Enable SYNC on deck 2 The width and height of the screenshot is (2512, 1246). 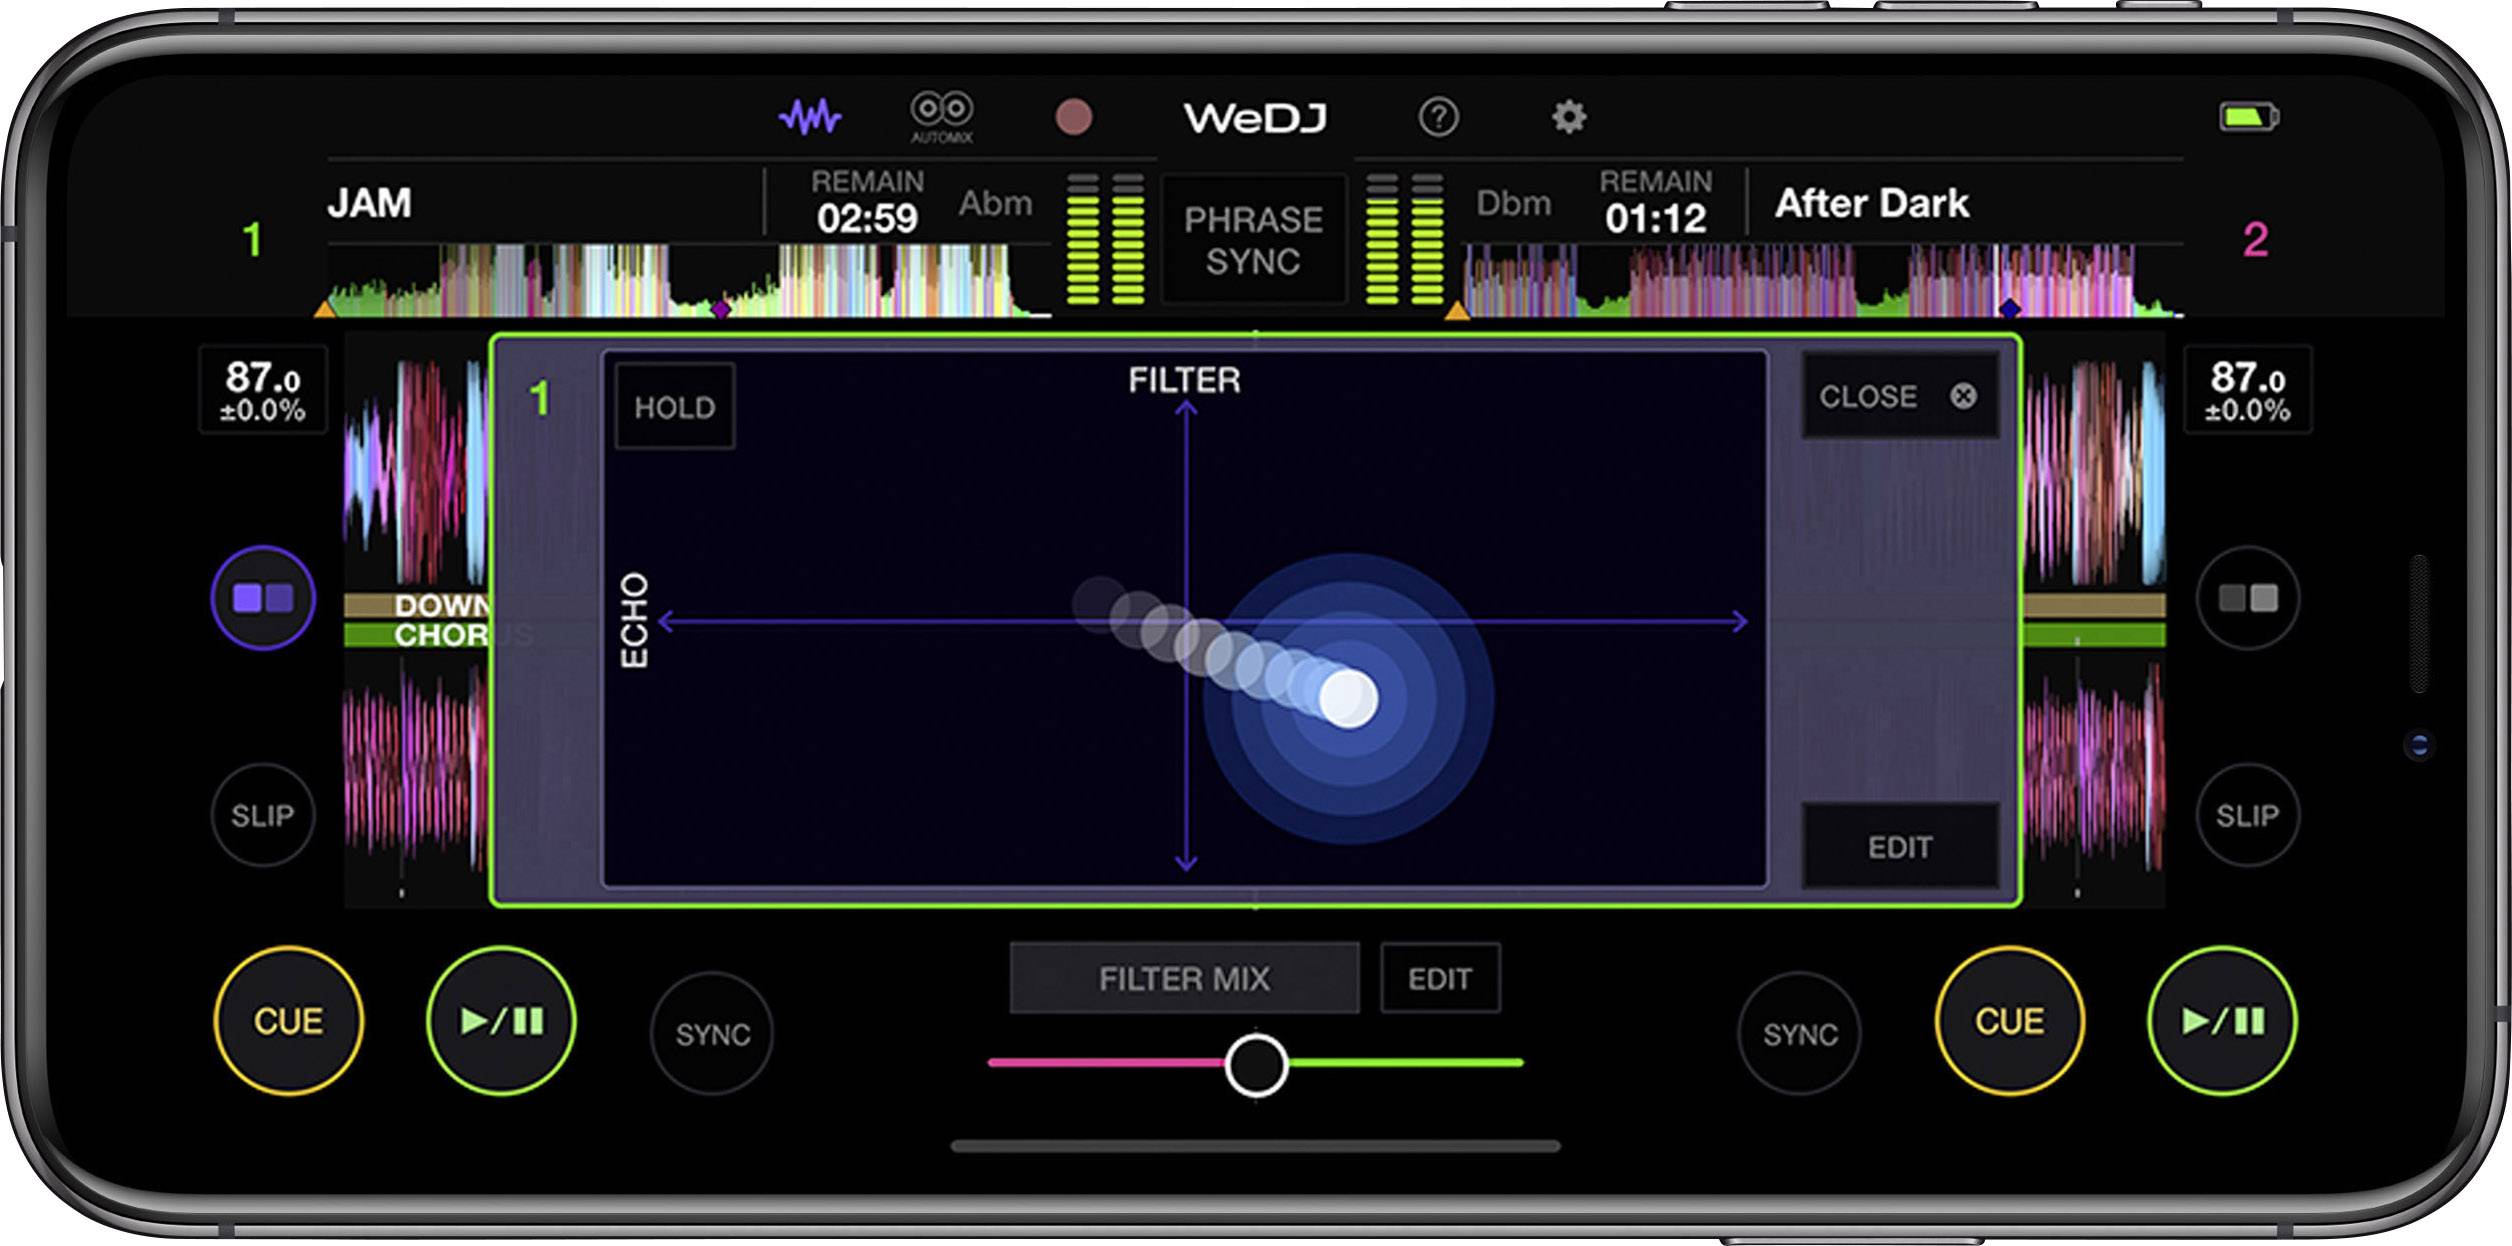1800,1035
